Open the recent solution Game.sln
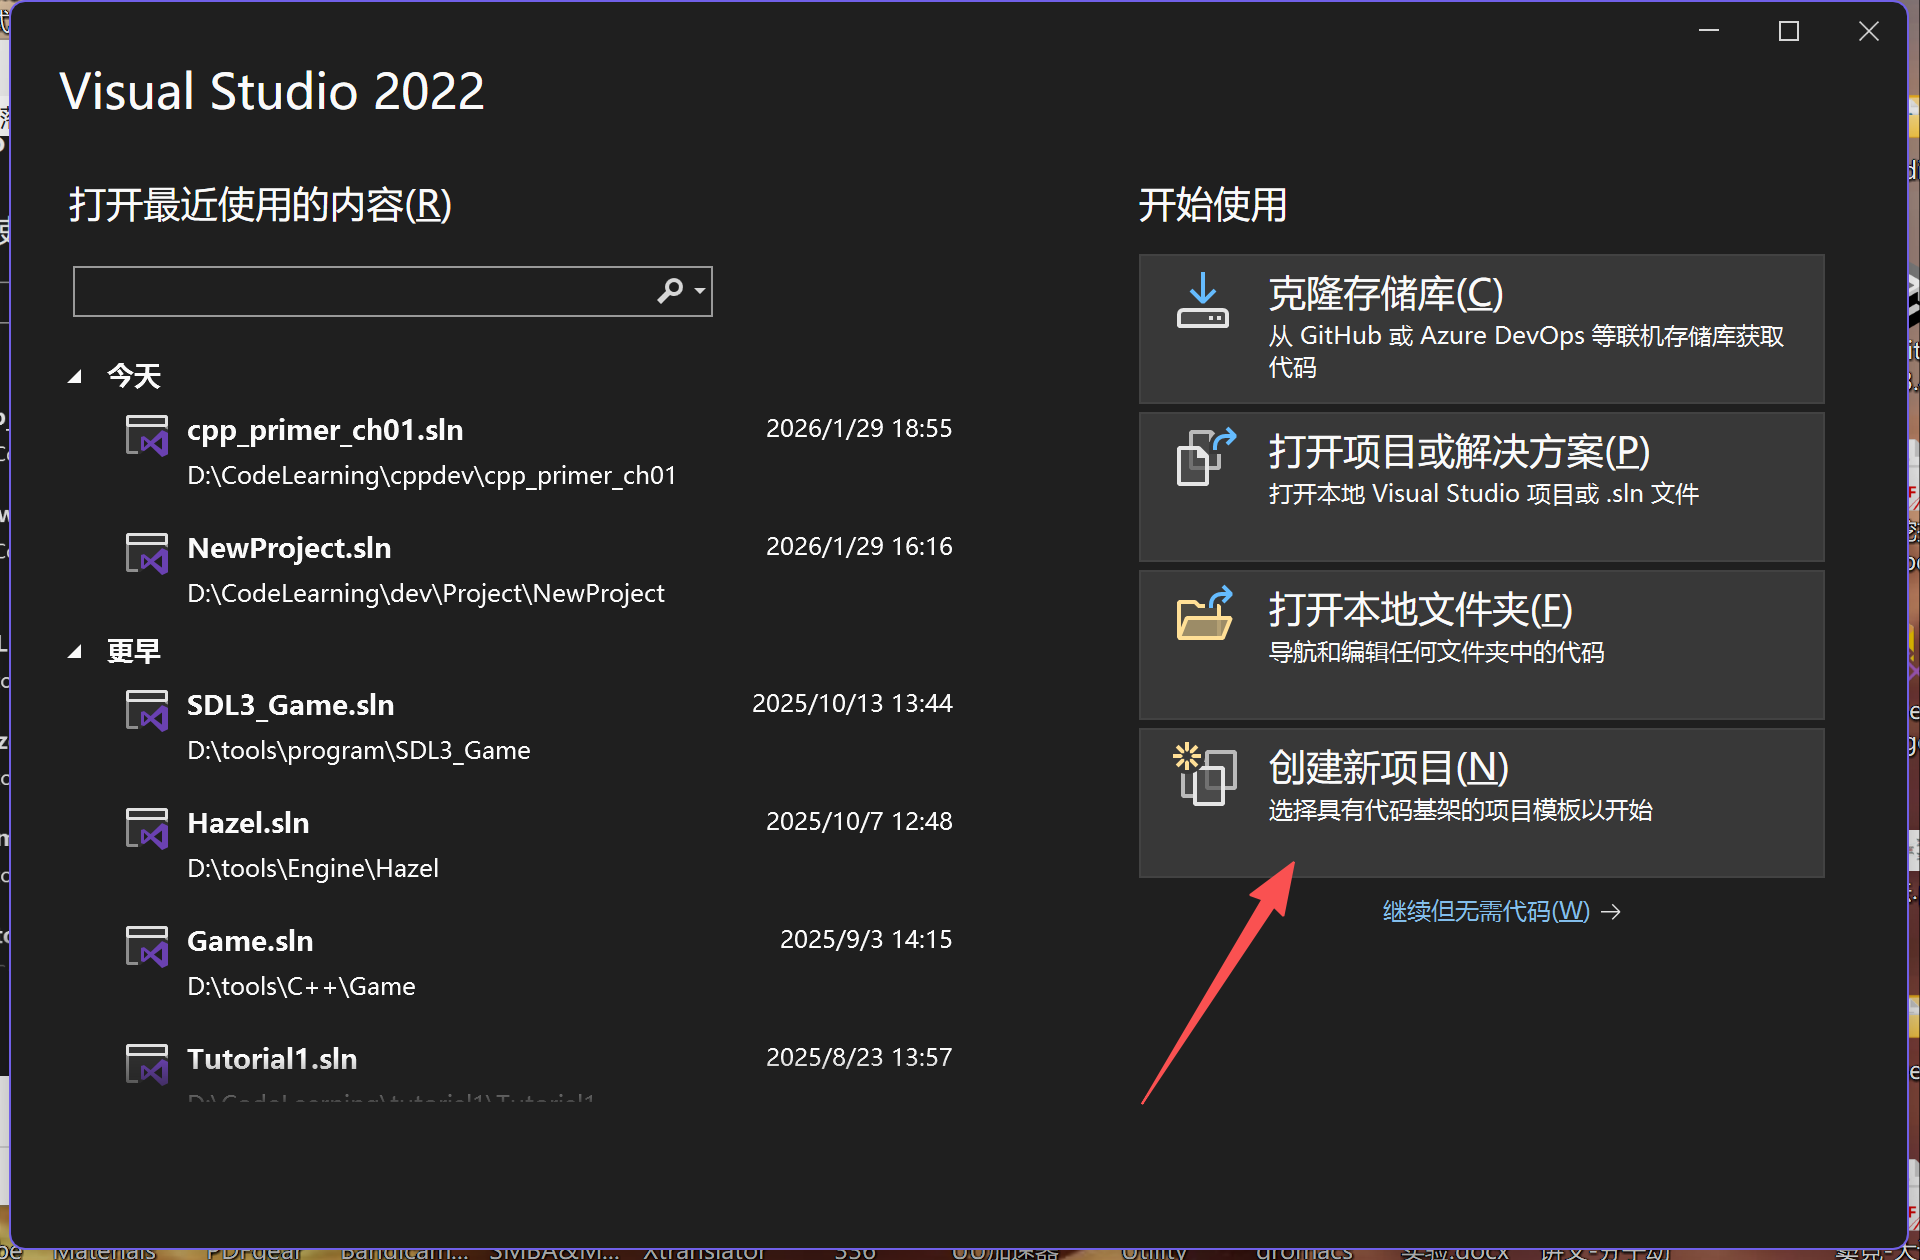The height and width of the screenshot is (1260, 1920). pyautogui.click(x=250, y=940)
